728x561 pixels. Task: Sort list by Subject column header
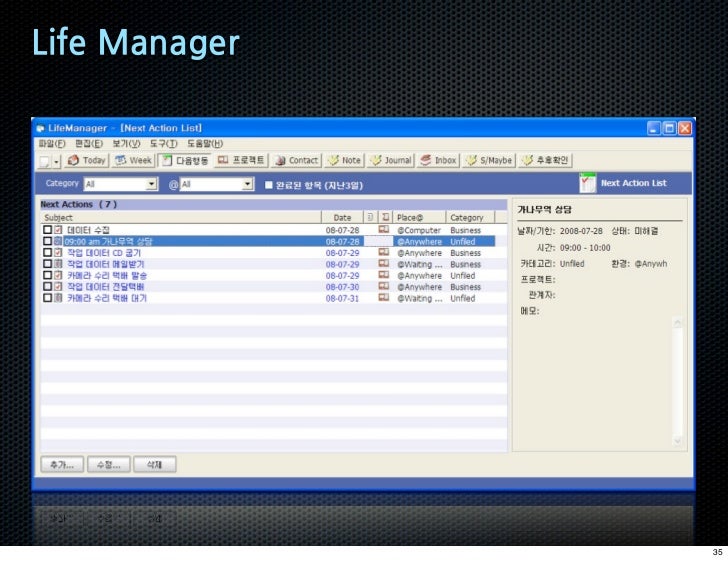(181, 217)
